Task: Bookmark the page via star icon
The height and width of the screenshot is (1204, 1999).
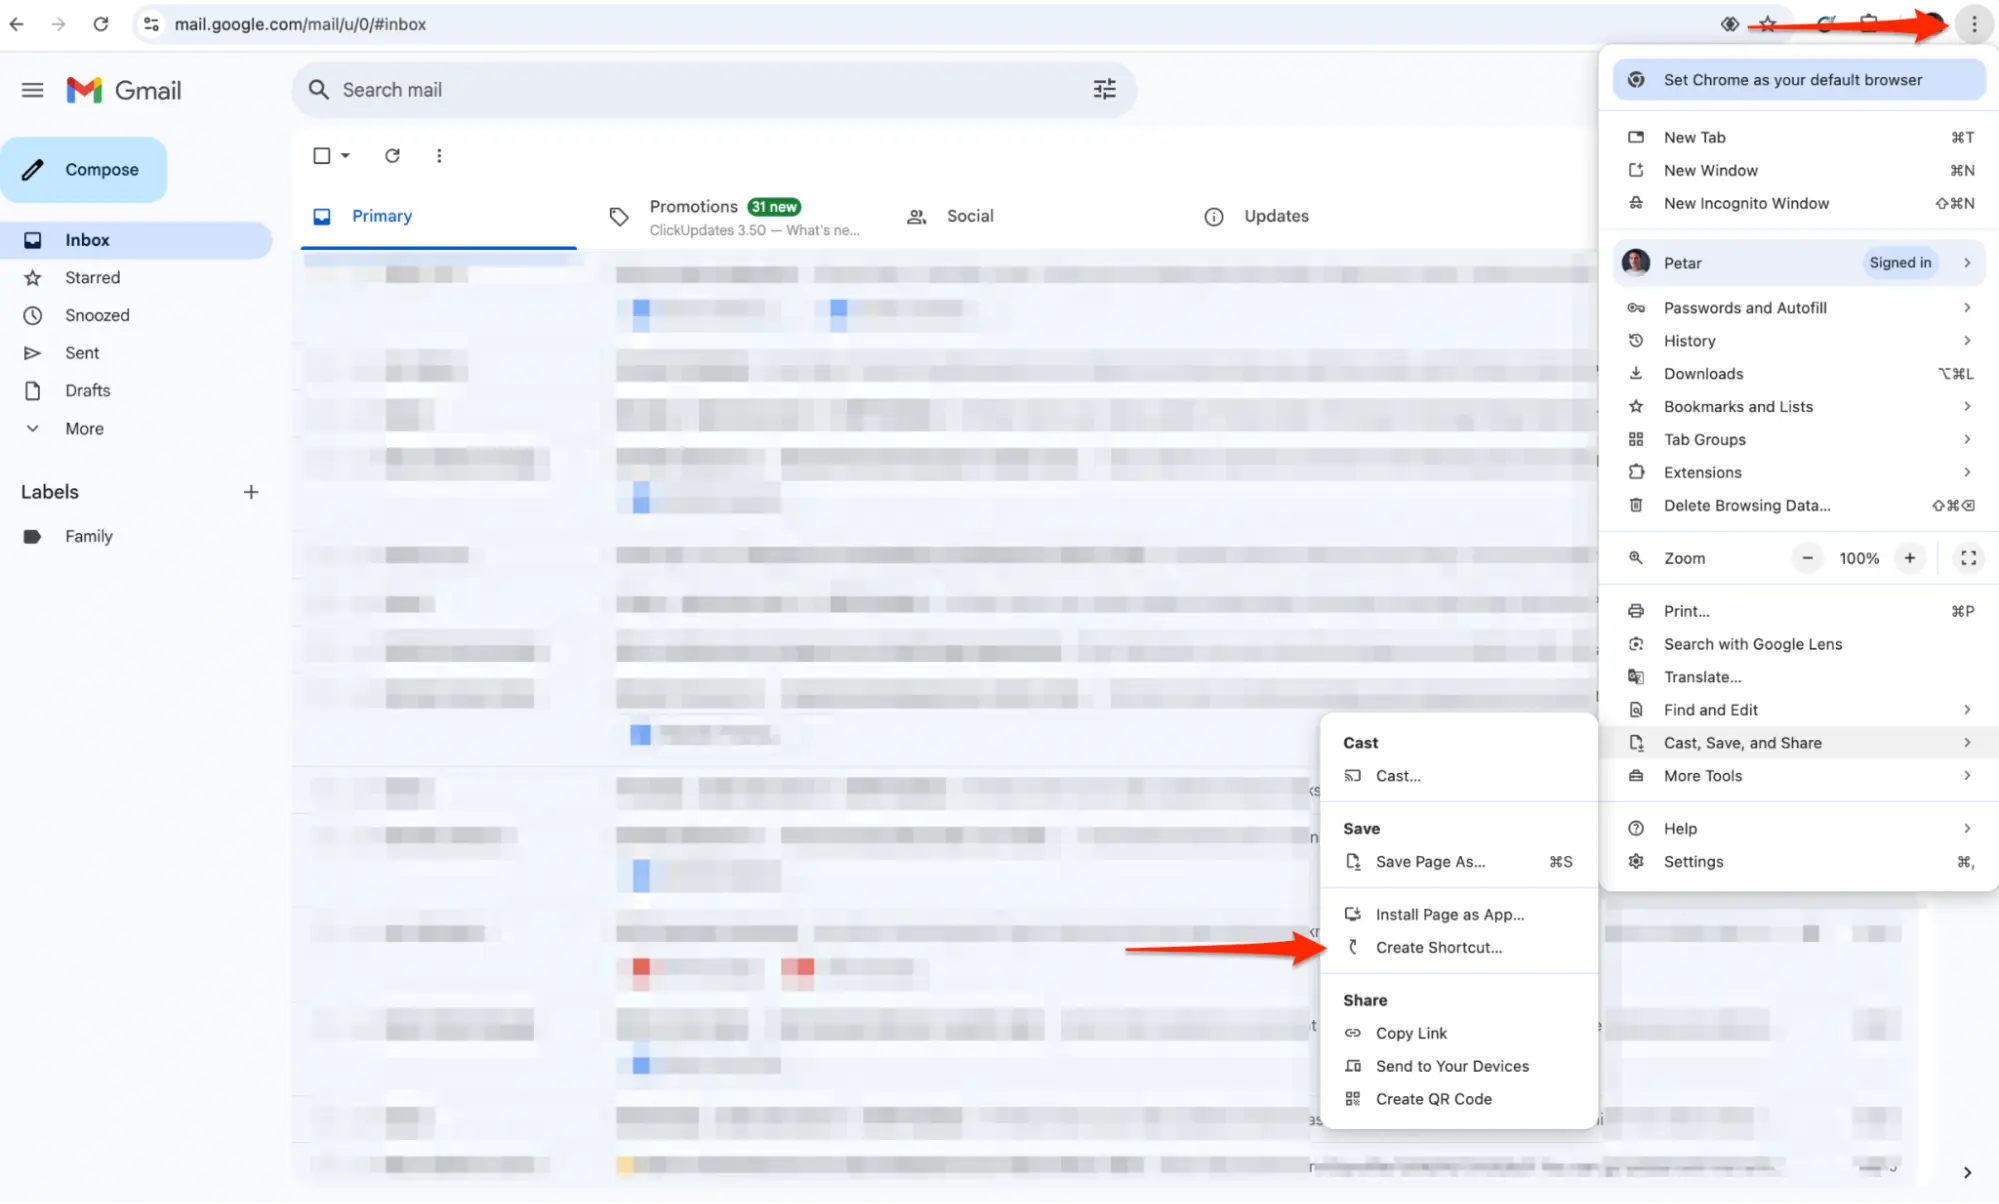Action: coord(1767,23)
